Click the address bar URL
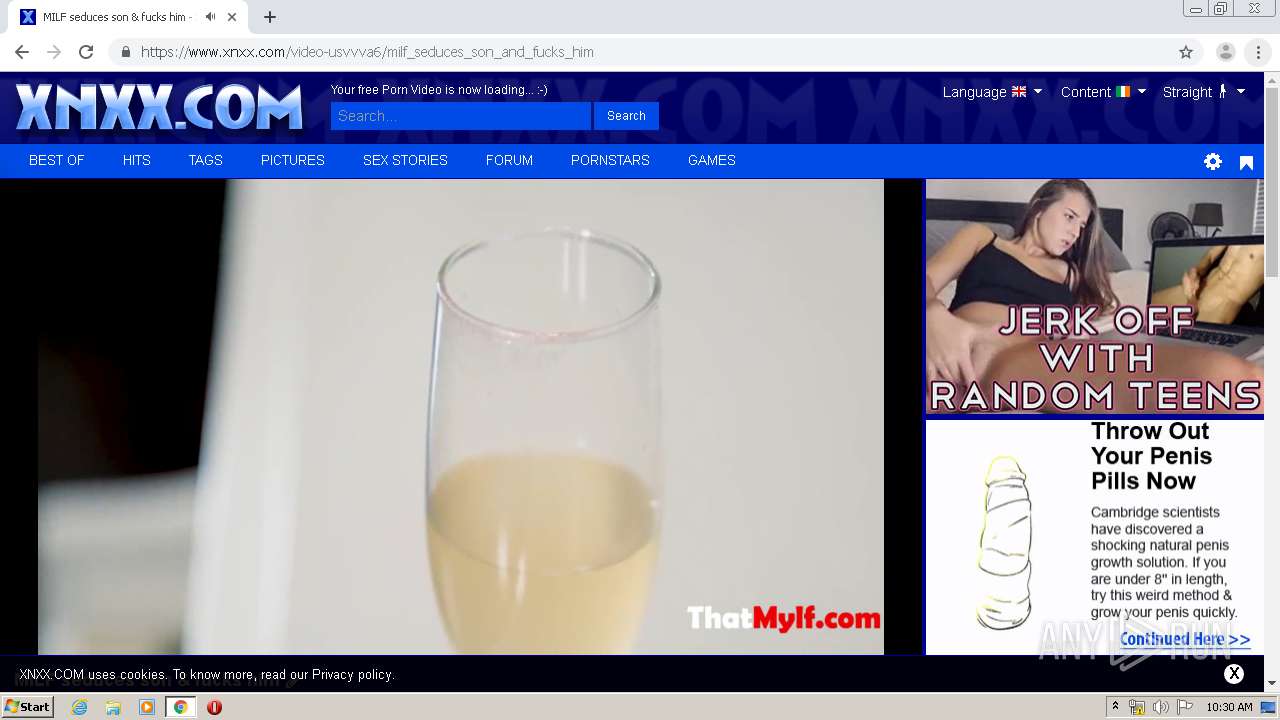 367,52
